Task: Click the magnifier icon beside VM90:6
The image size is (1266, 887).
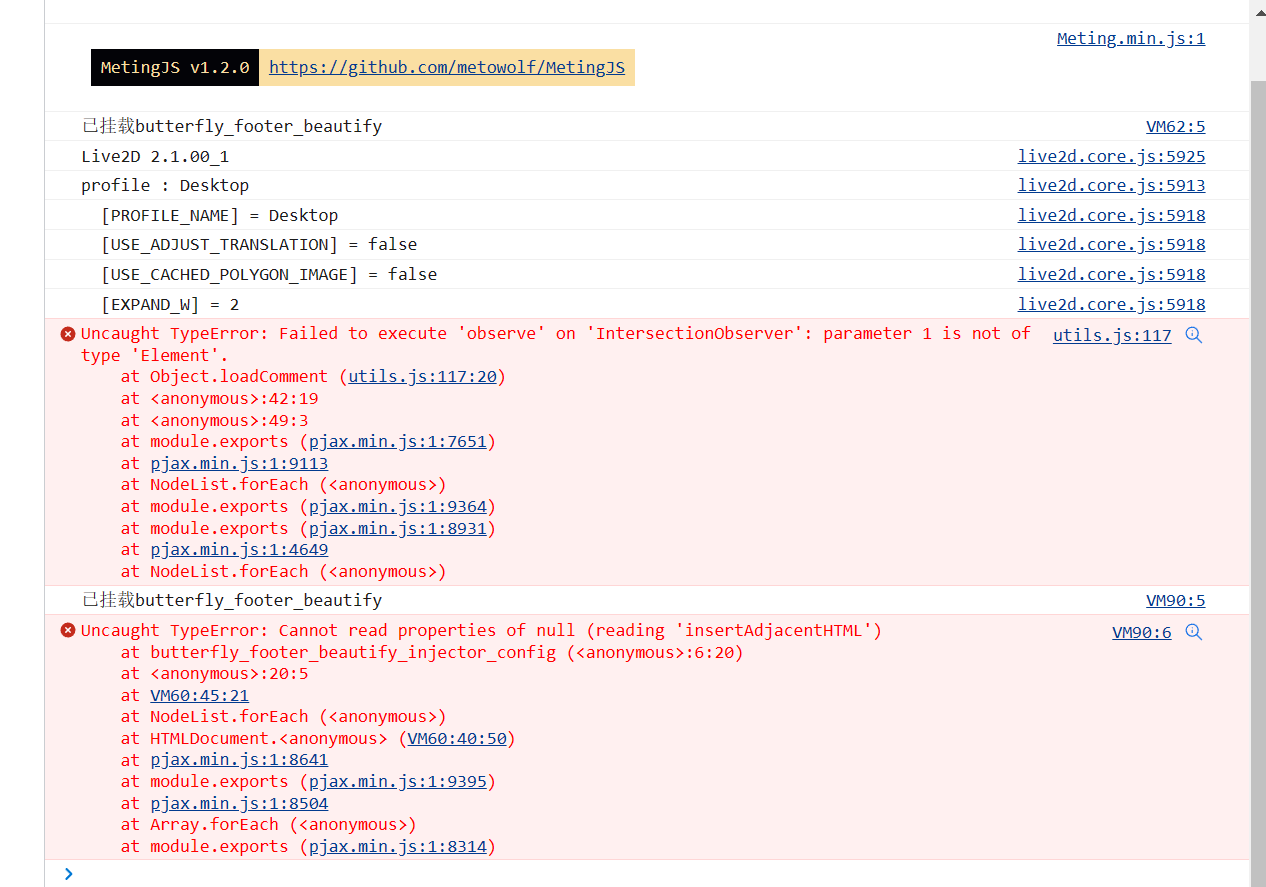Action: 1193,632
